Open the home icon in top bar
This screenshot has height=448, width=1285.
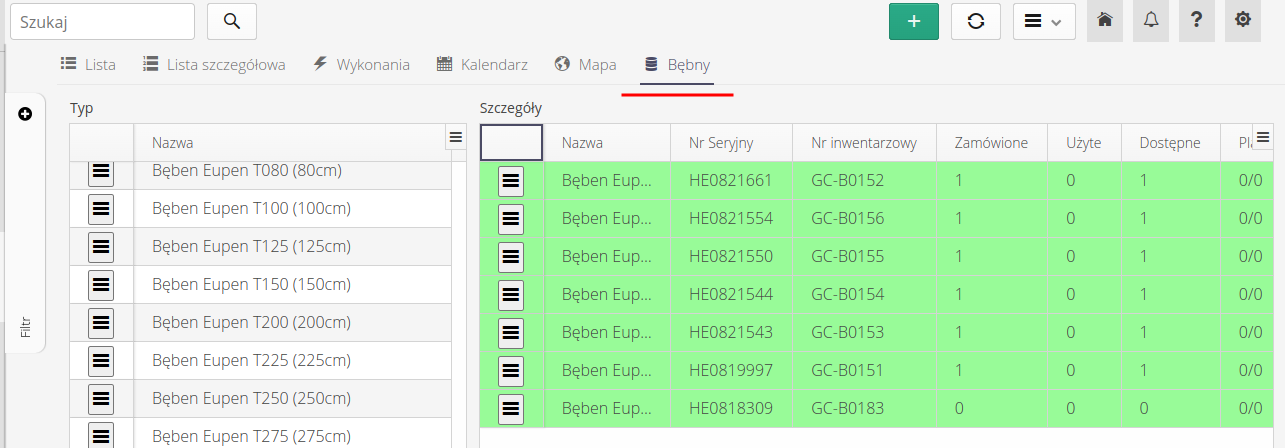1104,21
